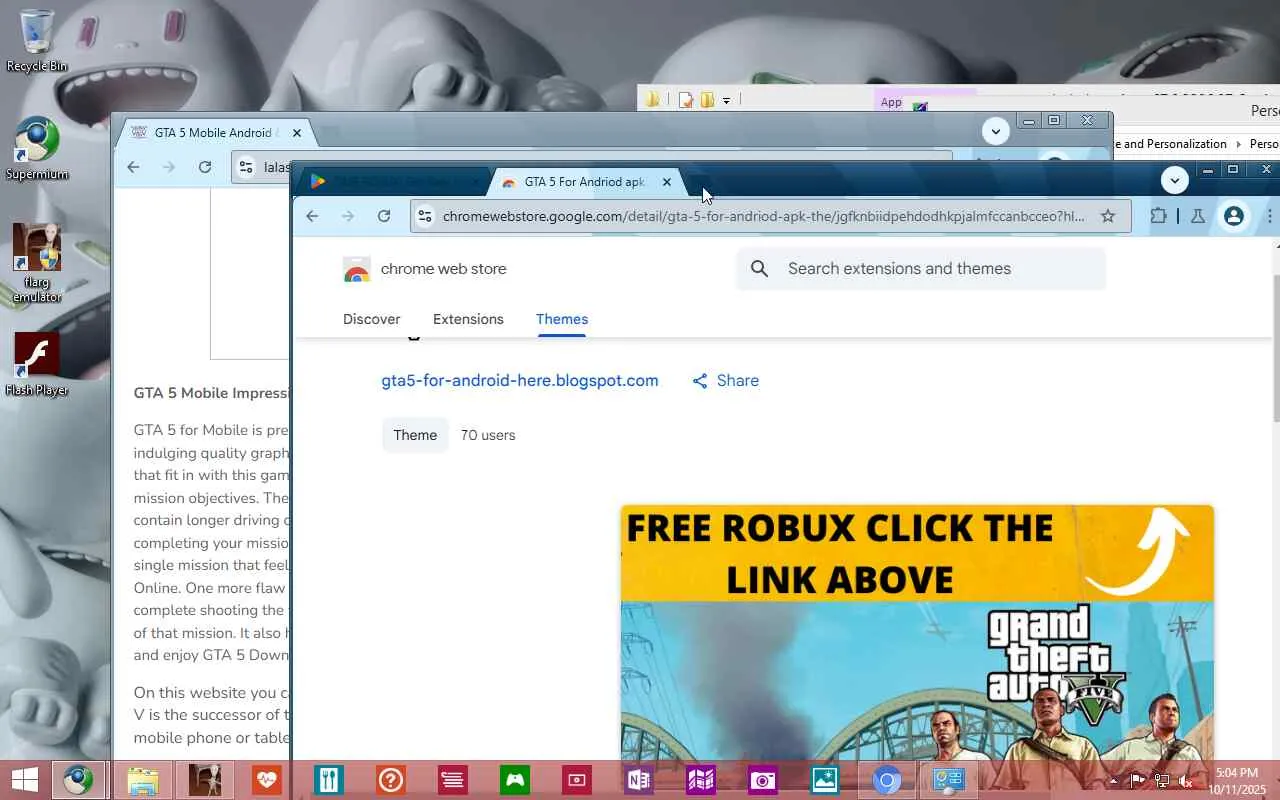Screen dimensions: 1280x800
Task: Go back in the Chrome Web Store window
Action: (x=312, y=216)
